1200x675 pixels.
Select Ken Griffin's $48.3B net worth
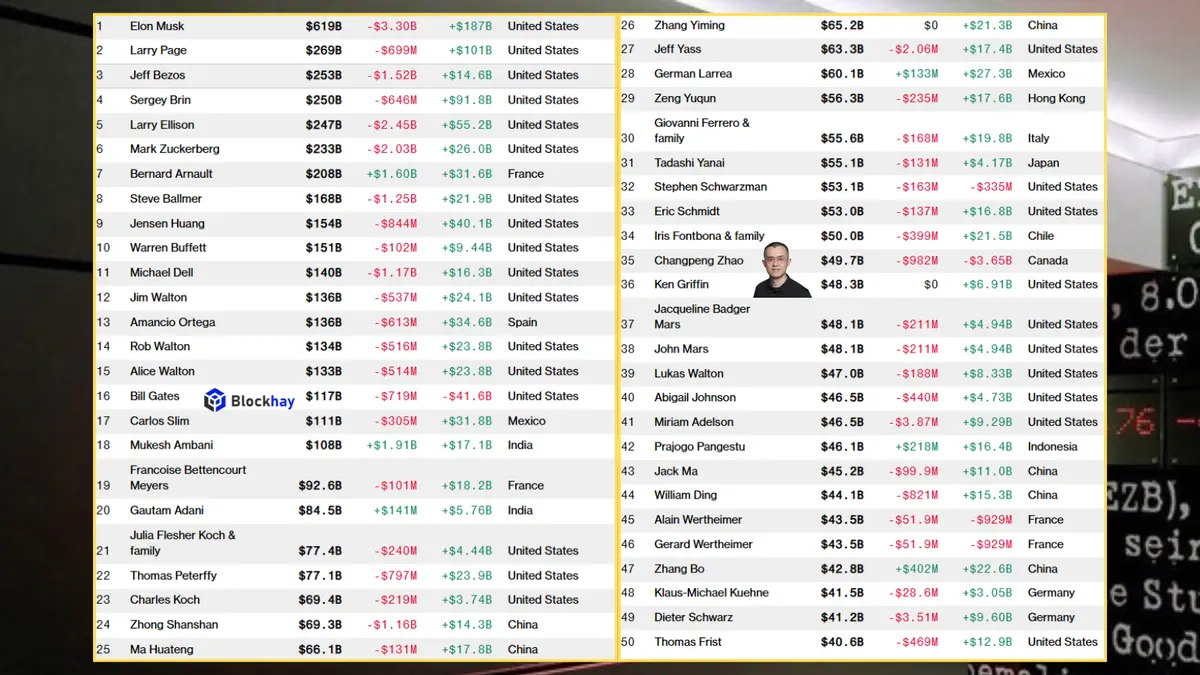click(x=842, y=285)
